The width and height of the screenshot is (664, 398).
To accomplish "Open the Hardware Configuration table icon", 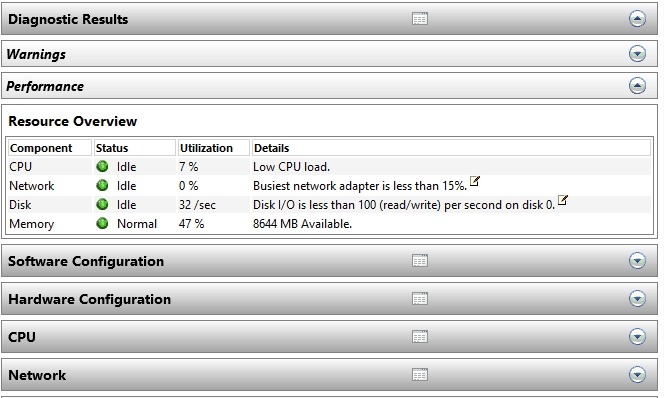I will click(x=420, y=298).
